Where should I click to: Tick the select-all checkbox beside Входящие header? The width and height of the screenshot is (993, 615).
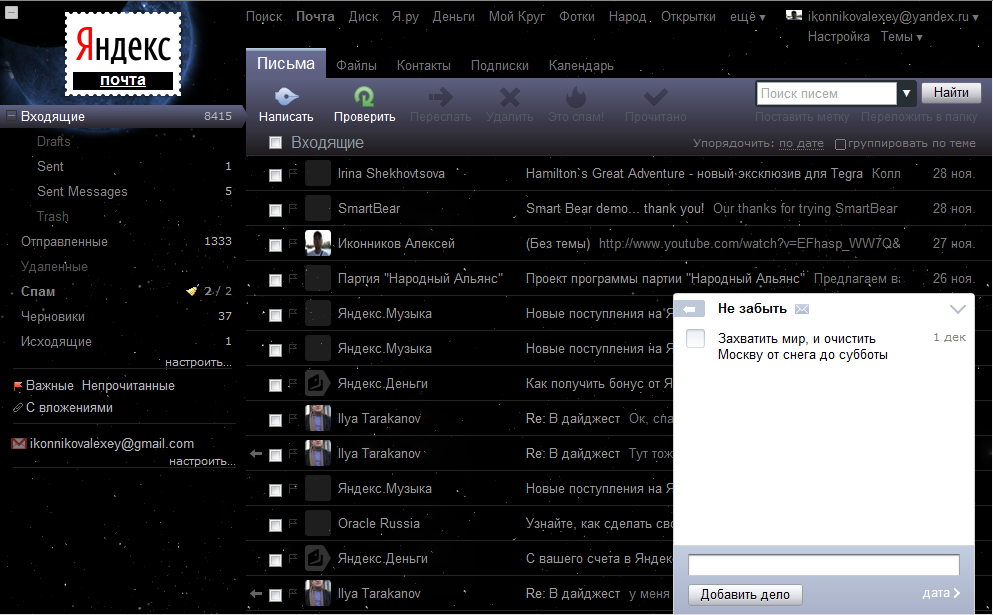[x=275, y=143]
